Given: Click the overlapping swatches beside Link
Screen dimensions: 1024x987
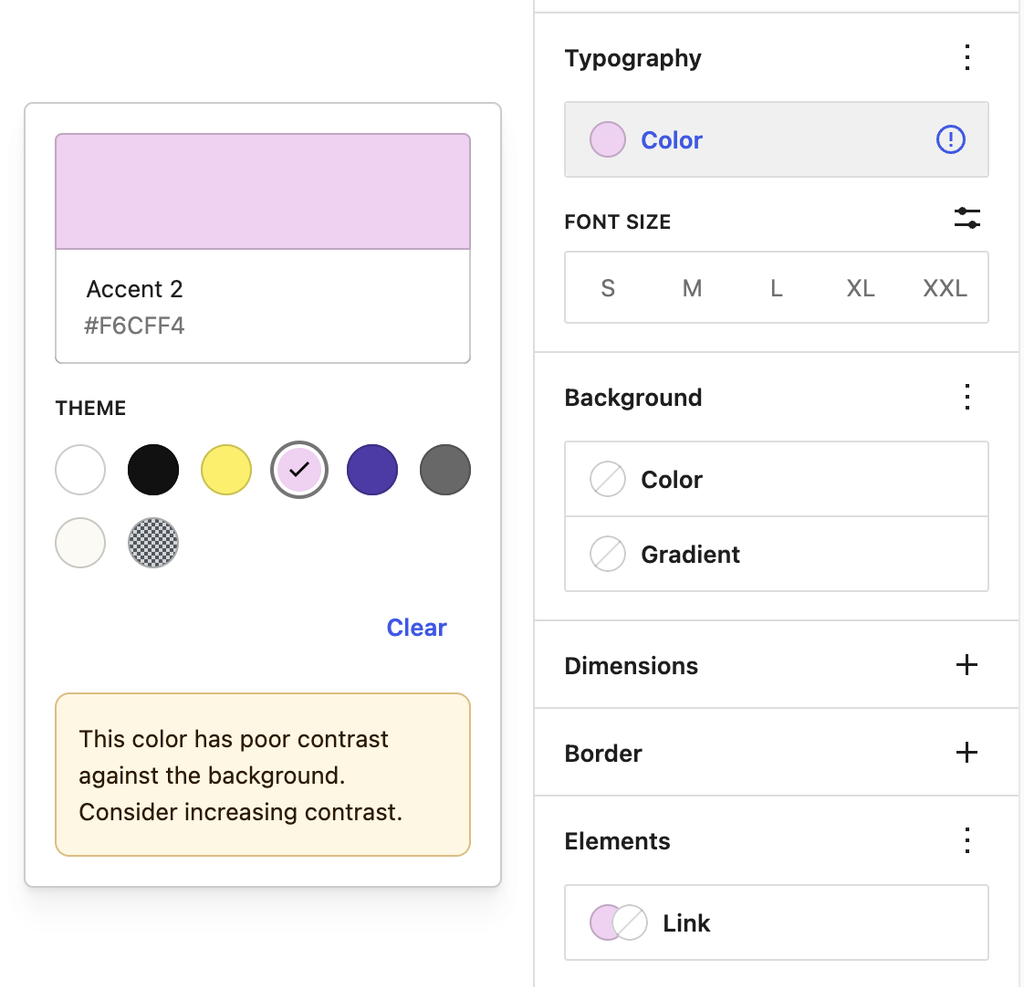Looking at the screenshot, I should (618, 922).
